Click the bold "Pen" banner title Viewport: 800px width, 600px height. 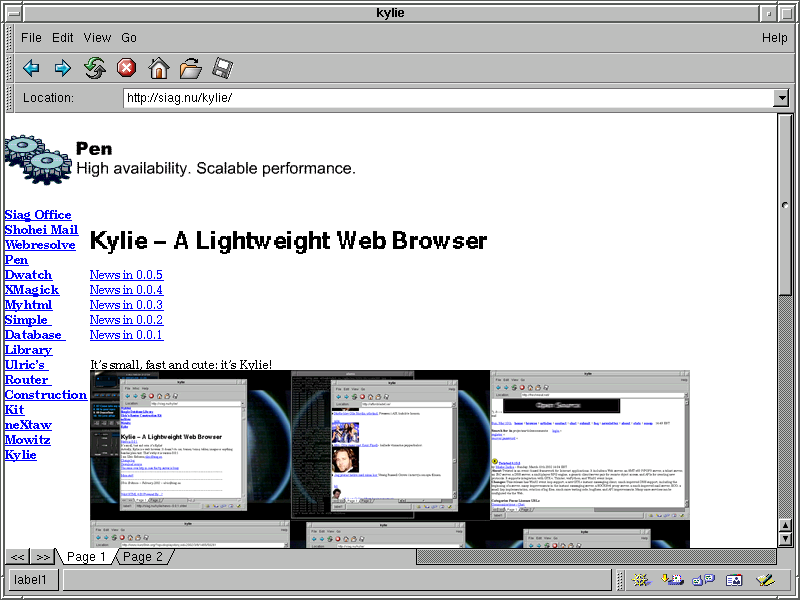pyautogui.click(x=94, y=148)
